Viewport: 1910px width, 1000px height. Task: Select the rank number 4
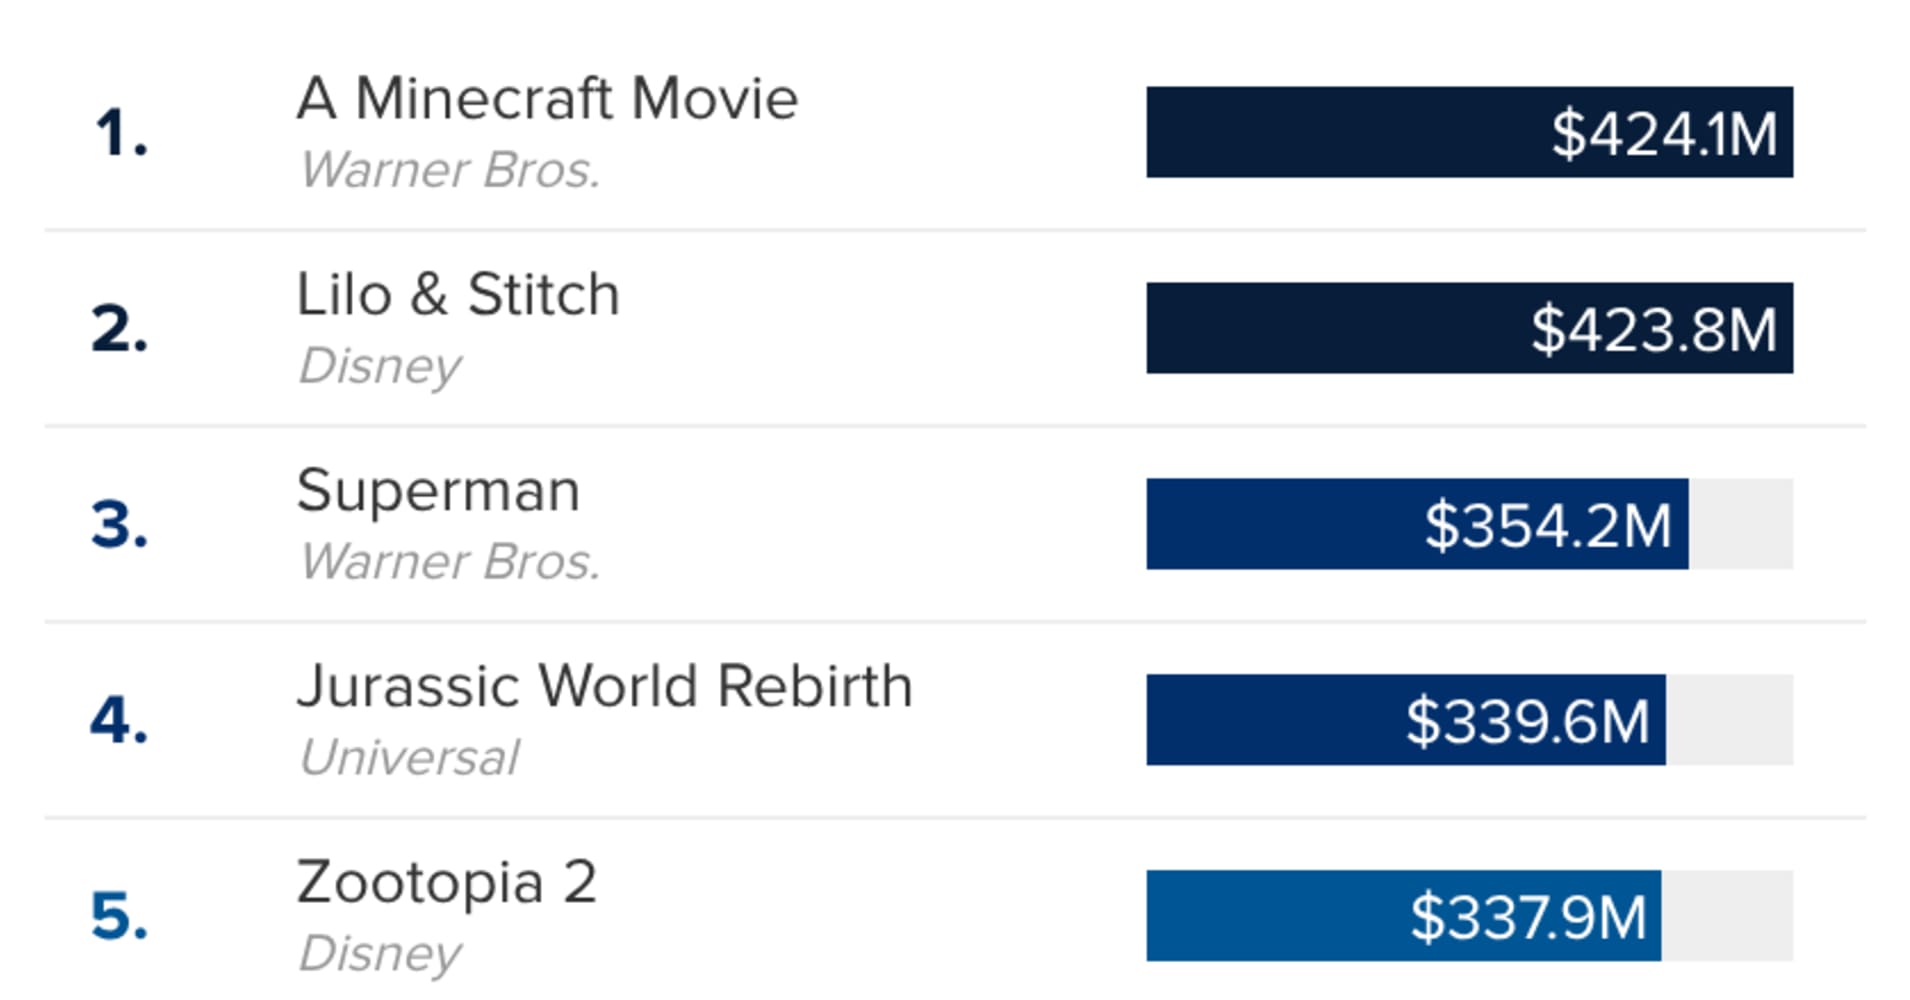(x=119, y=721)
